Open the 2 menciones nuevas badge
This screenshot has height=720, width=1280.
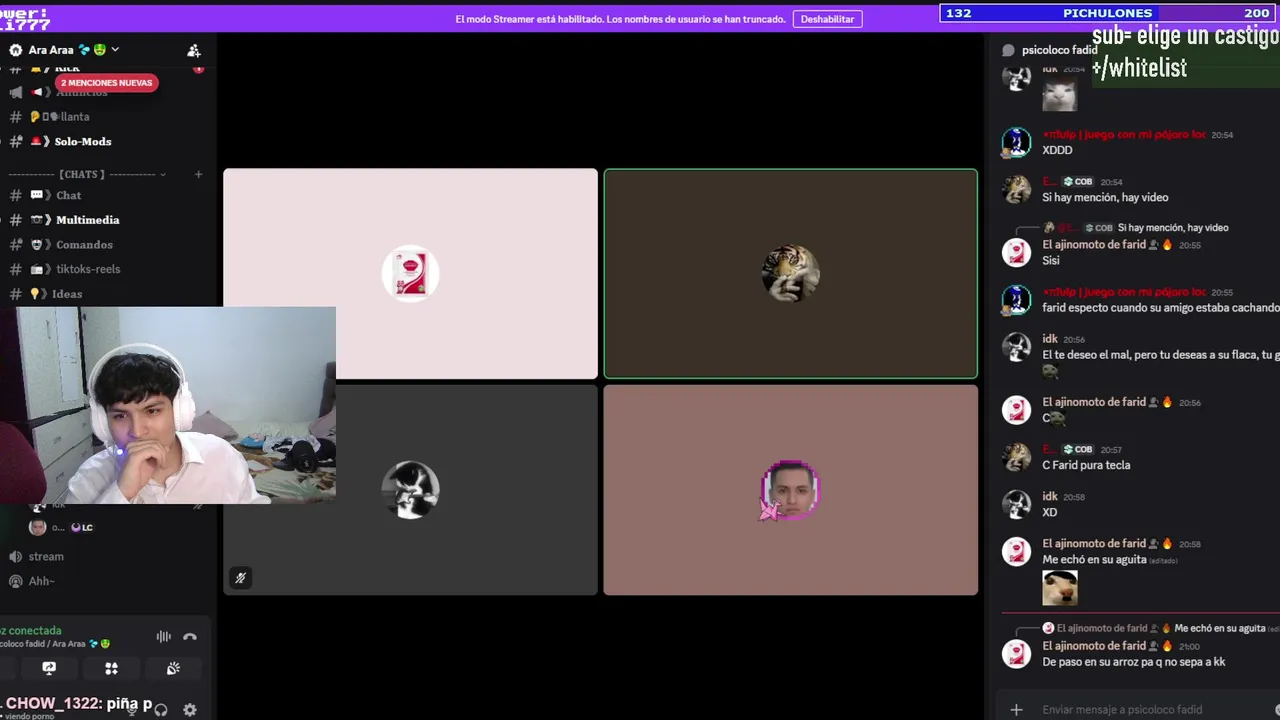[106, 83]
